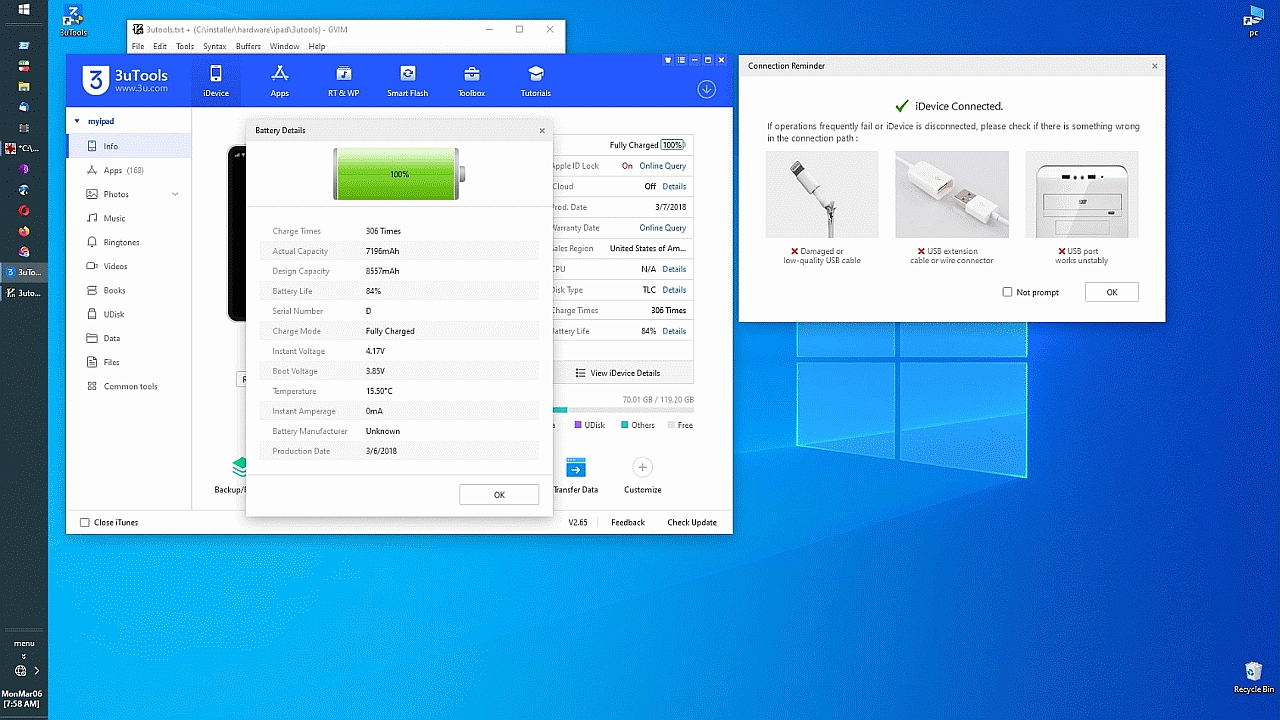Viewport: 1280px width, 720px height.
Task: Open the Apps section in 3uTools toolbar
Action: 280,81
